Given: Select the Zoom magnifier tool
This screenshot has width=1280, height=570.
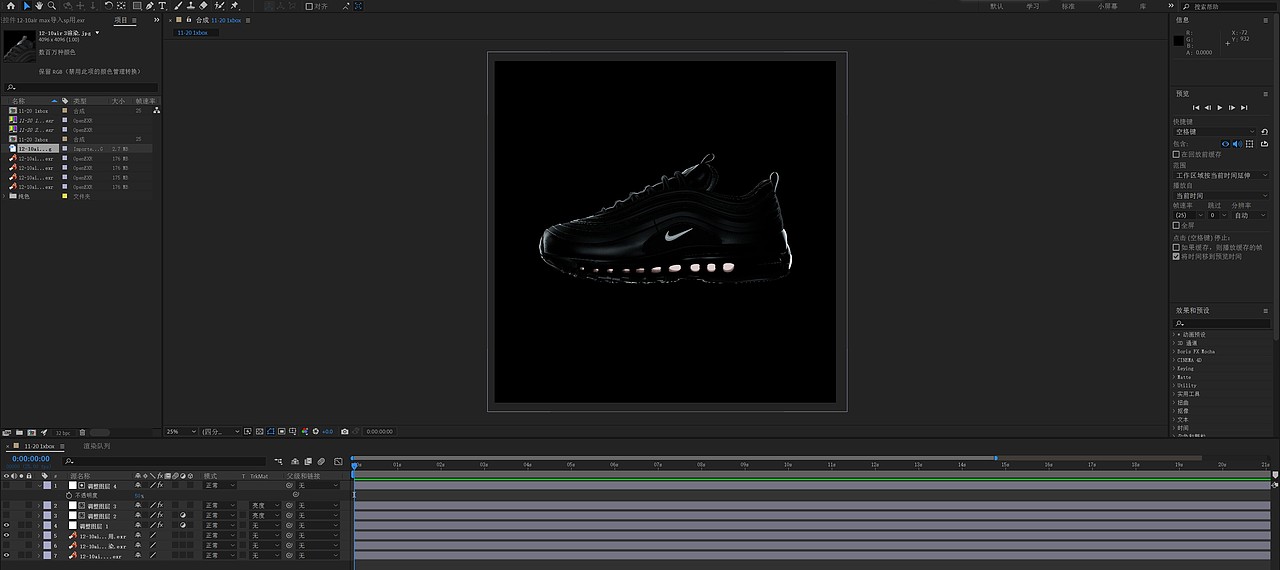Looking at the screenshot, I should (52, 6).
